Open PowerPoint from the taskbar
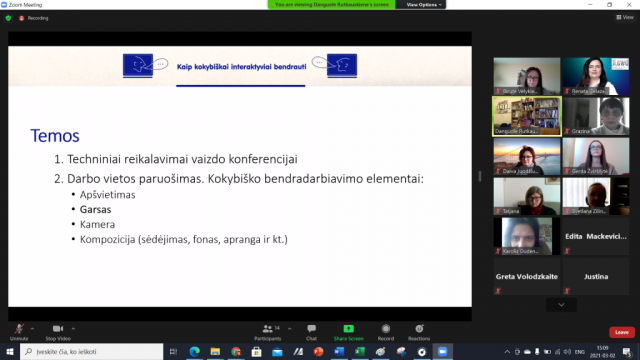The height and width of the screenshot is (360, 640). [318, 351]
